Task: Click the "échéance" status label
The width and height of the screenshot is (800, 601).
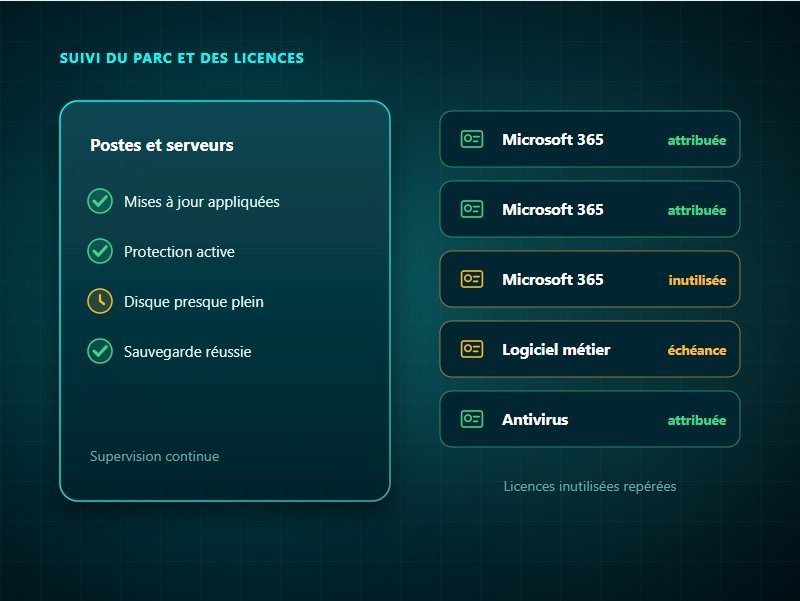Action: click(697, 350)
